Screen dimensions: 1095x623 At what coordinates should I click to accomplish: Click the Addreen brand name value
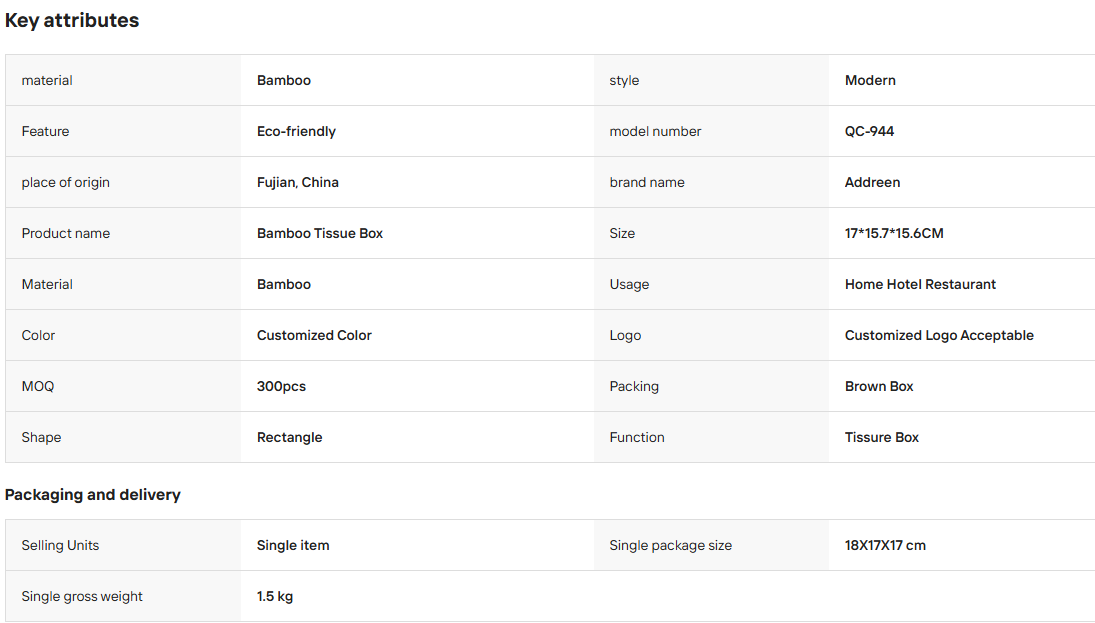872,182
